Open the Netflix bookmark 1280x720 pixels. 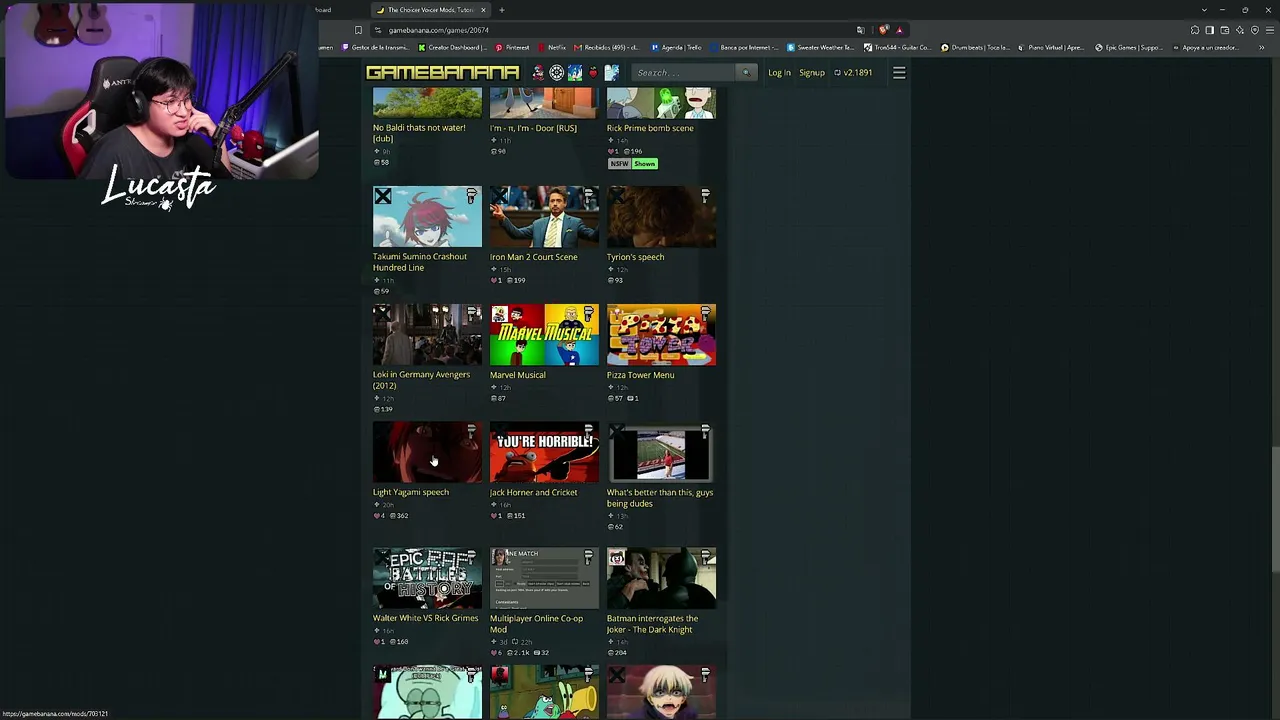552,47
